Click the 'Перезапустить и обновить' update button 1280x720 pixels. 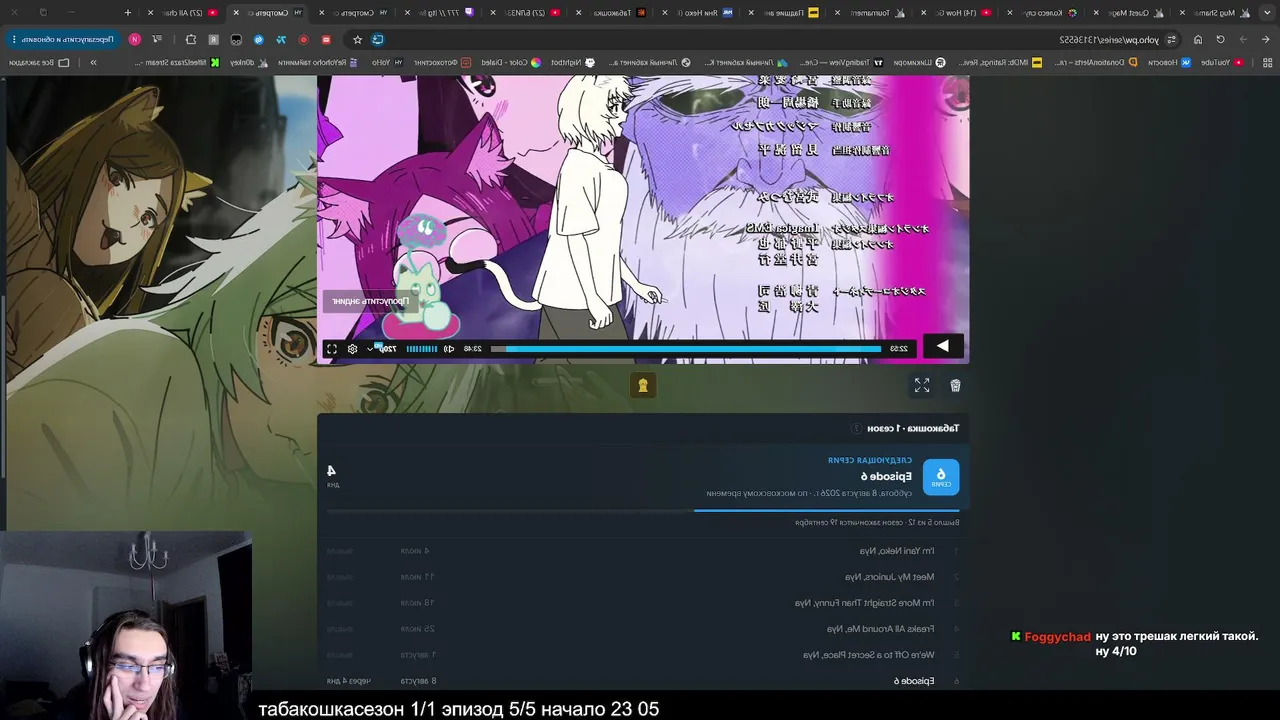click(x=61, y=39)
